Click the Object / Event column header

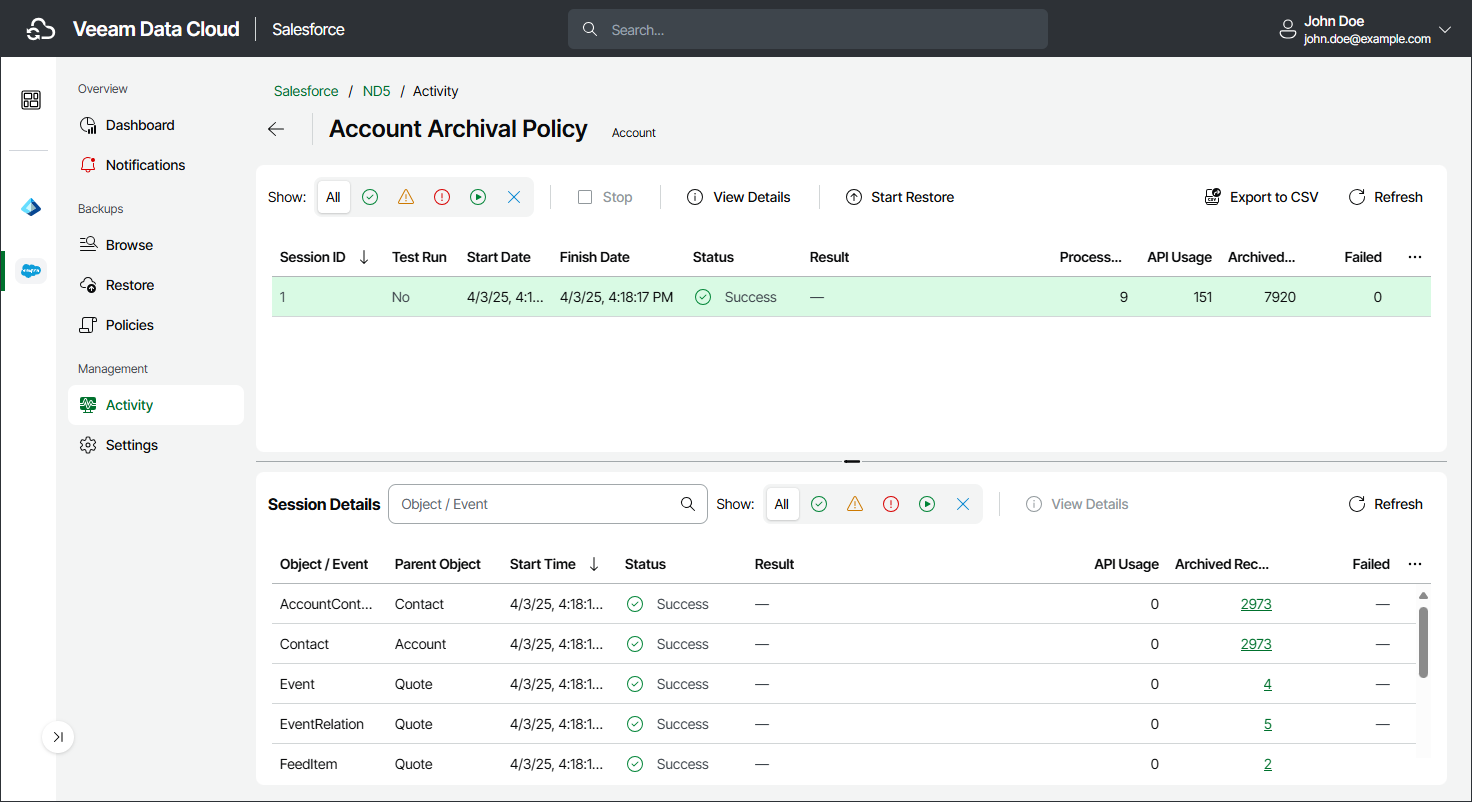(x=324, y=564)
